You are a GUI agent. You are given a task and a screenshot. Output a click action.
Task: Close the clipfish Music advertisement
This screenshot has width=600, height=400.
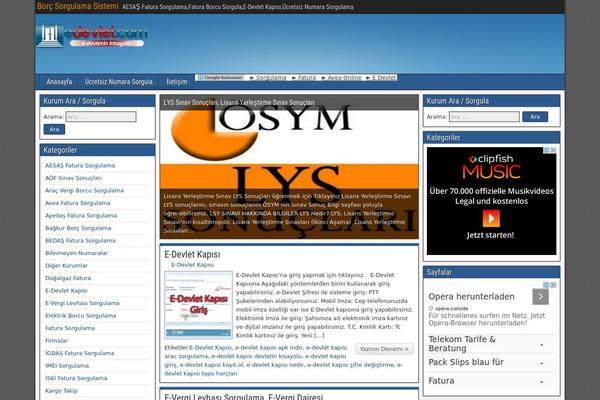pos(553,150)
